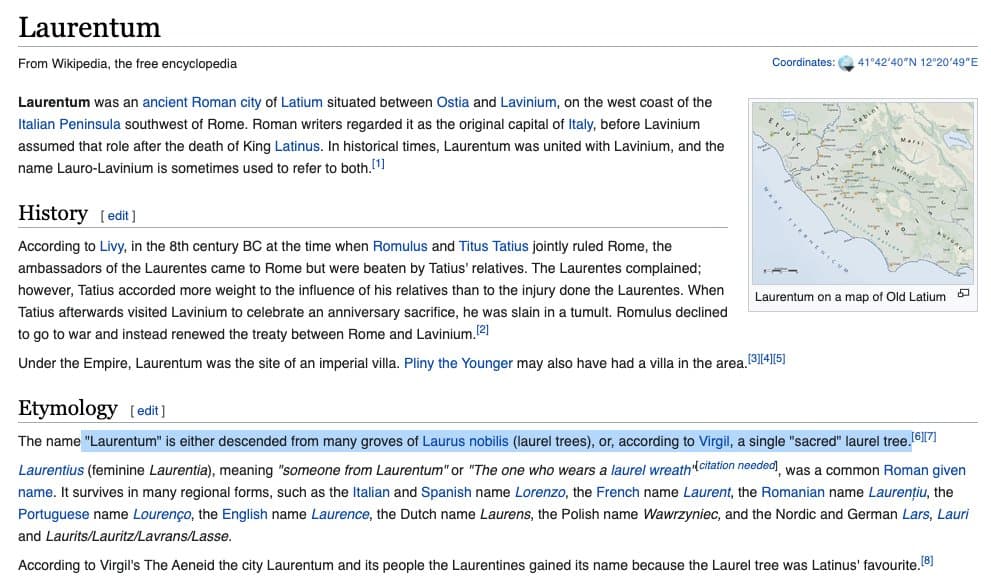Image resolution: width=991 pixels, height=585 pixels.
Task: Open the 'ancient Roman city' link
Action: [203, 102]
